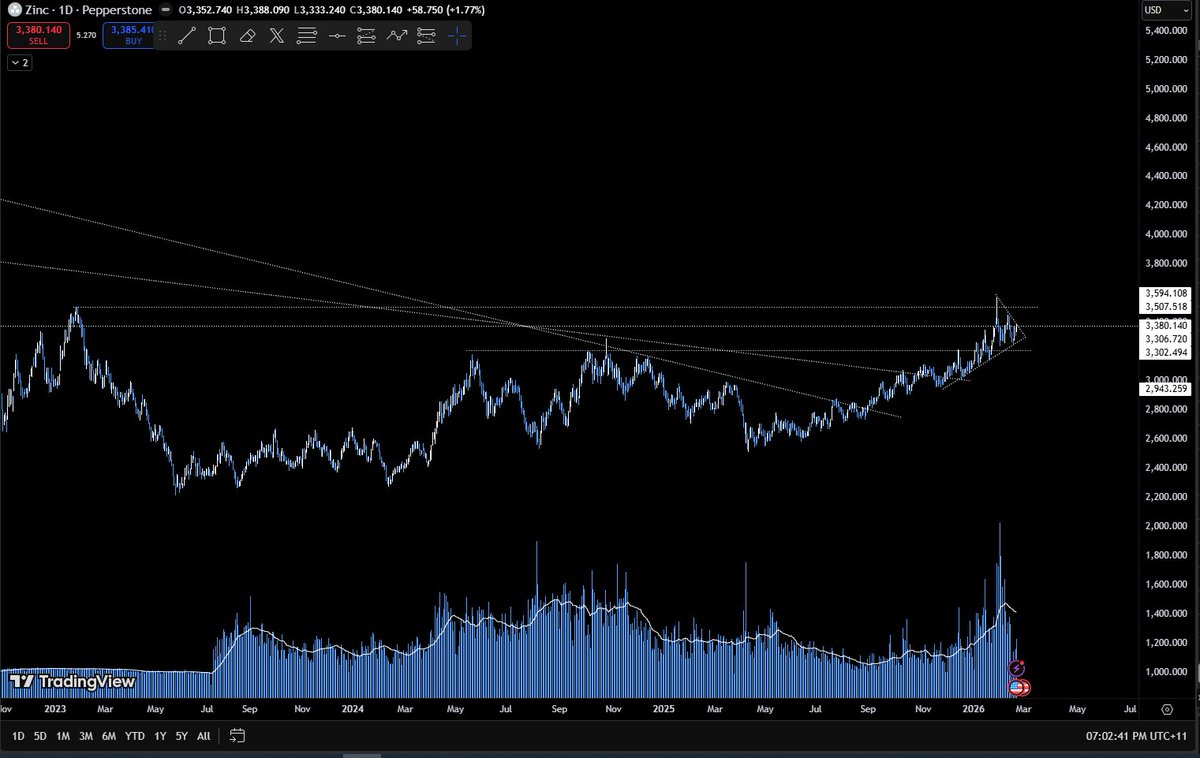
Task: Select the 1Y time range
Action: pyautogui.click(x=160, y=736)
